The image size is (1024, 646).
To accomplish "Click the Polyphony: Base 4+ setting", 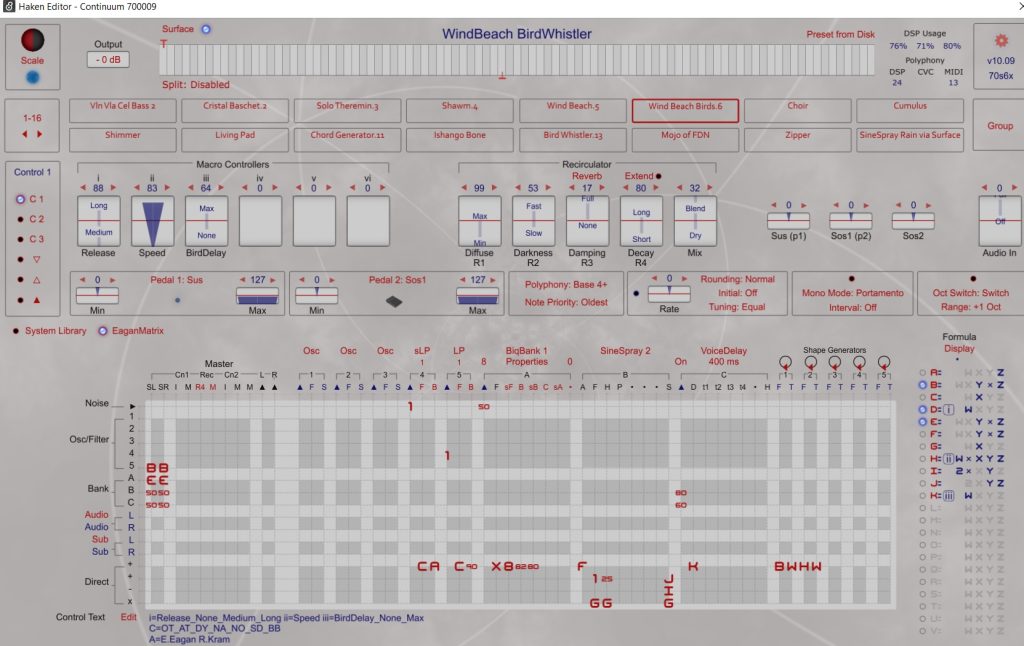I will tap(566, 285).
